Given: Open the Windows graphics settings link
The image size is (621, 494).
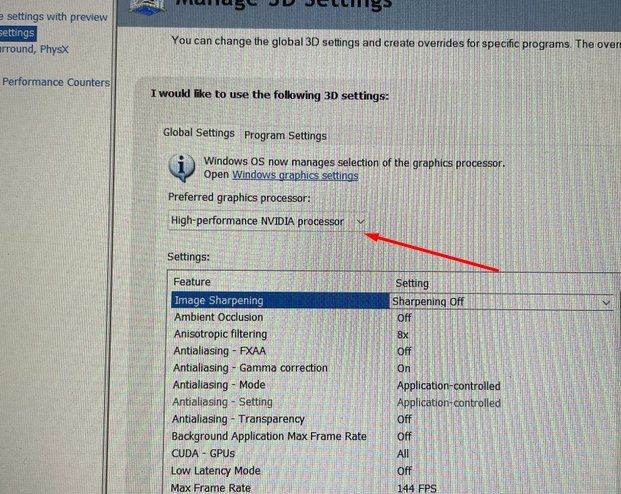Looking at the screenshot, I should point(295,175).
